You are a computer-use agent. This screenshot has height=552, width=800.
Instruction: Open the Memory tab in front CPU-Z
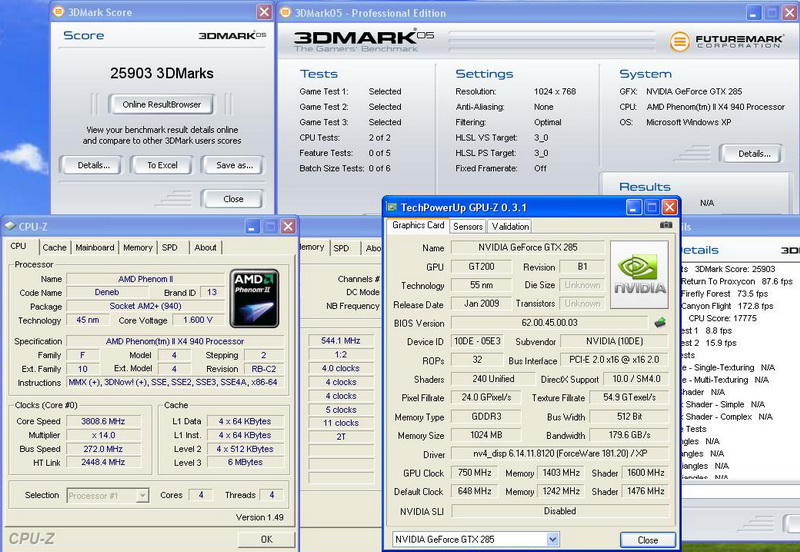(x=138, y=247)
